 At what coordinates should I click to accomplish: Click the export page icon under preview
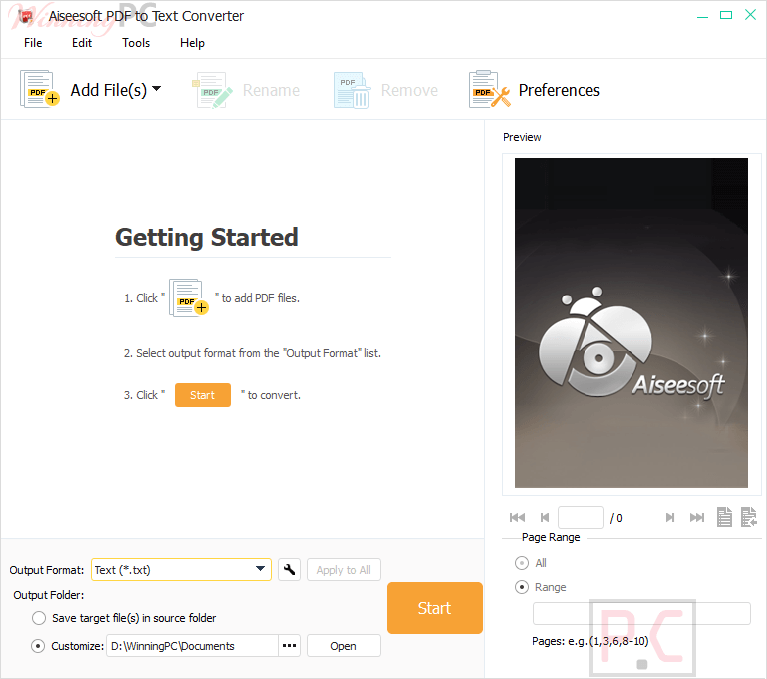pos(748,517)
